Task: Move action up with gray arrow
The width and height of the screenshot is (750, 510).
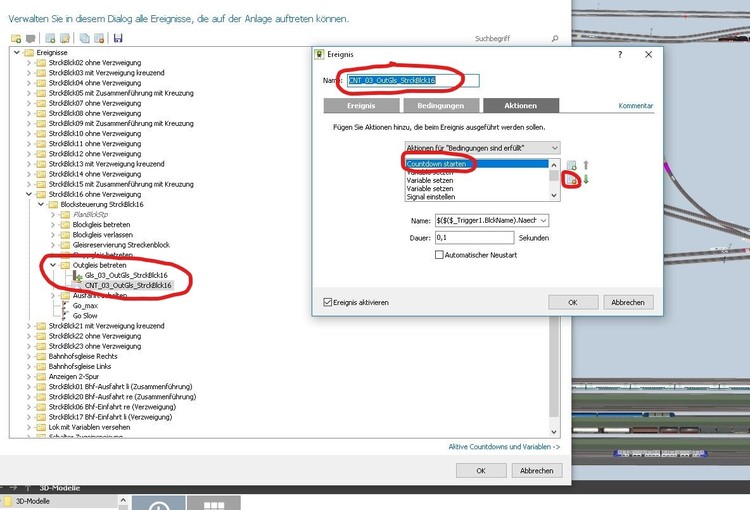Action: (x=586, y=165)
